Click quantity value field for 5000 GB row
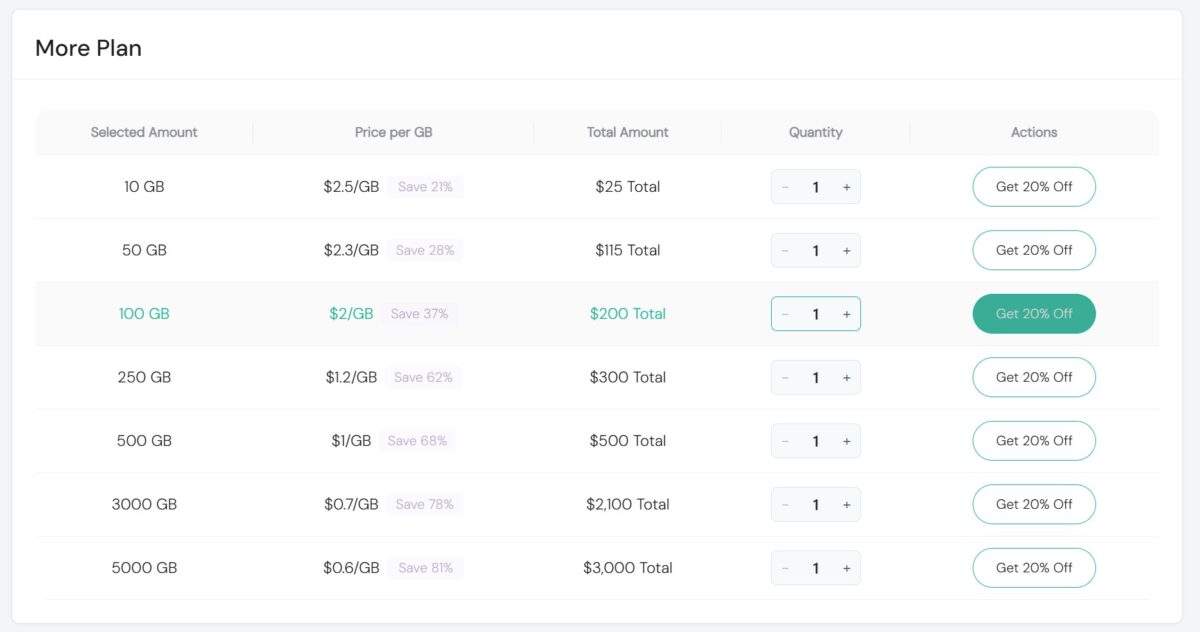This screenshot has height=632, width=1200. point(816,568)
